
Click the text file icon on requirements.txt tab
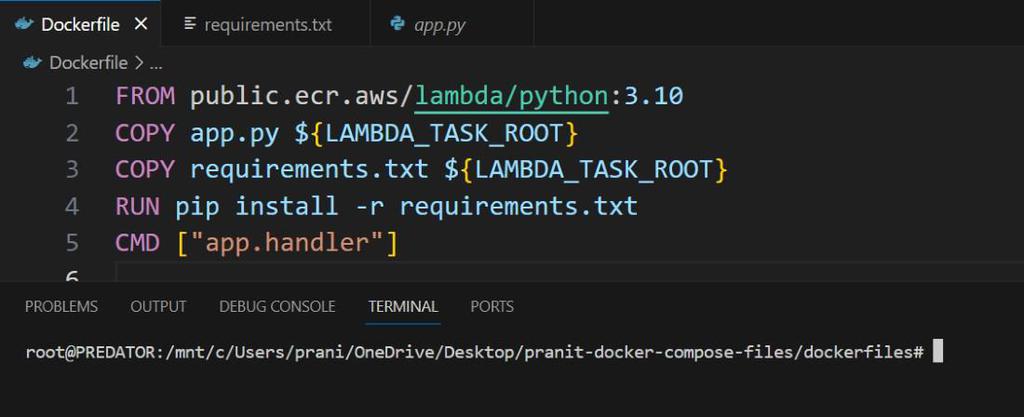(190, 24)
